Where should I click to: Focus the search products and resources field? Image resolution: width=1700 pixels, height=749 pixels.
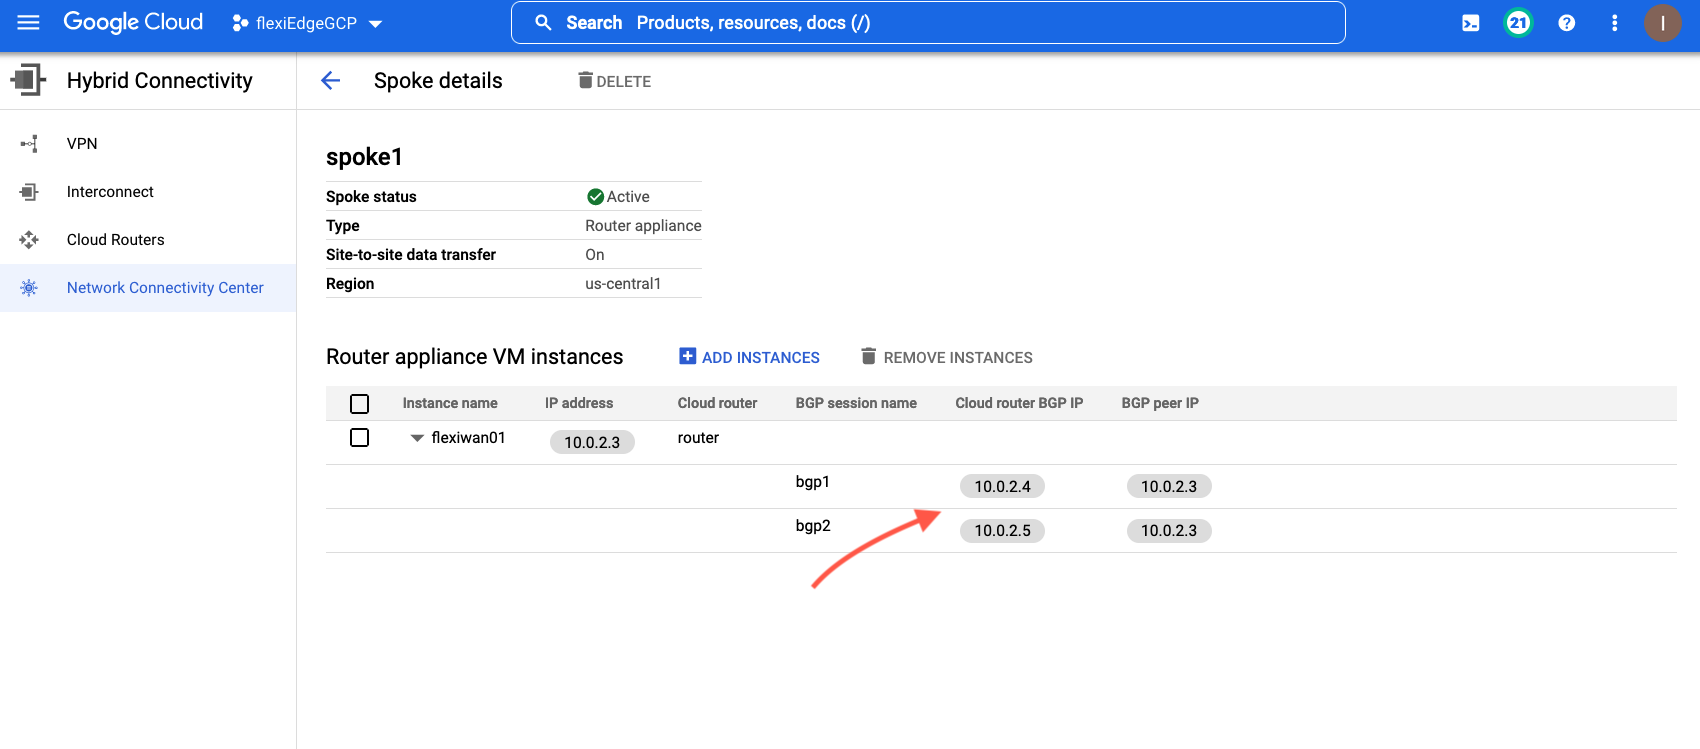(x=928, y=23)
